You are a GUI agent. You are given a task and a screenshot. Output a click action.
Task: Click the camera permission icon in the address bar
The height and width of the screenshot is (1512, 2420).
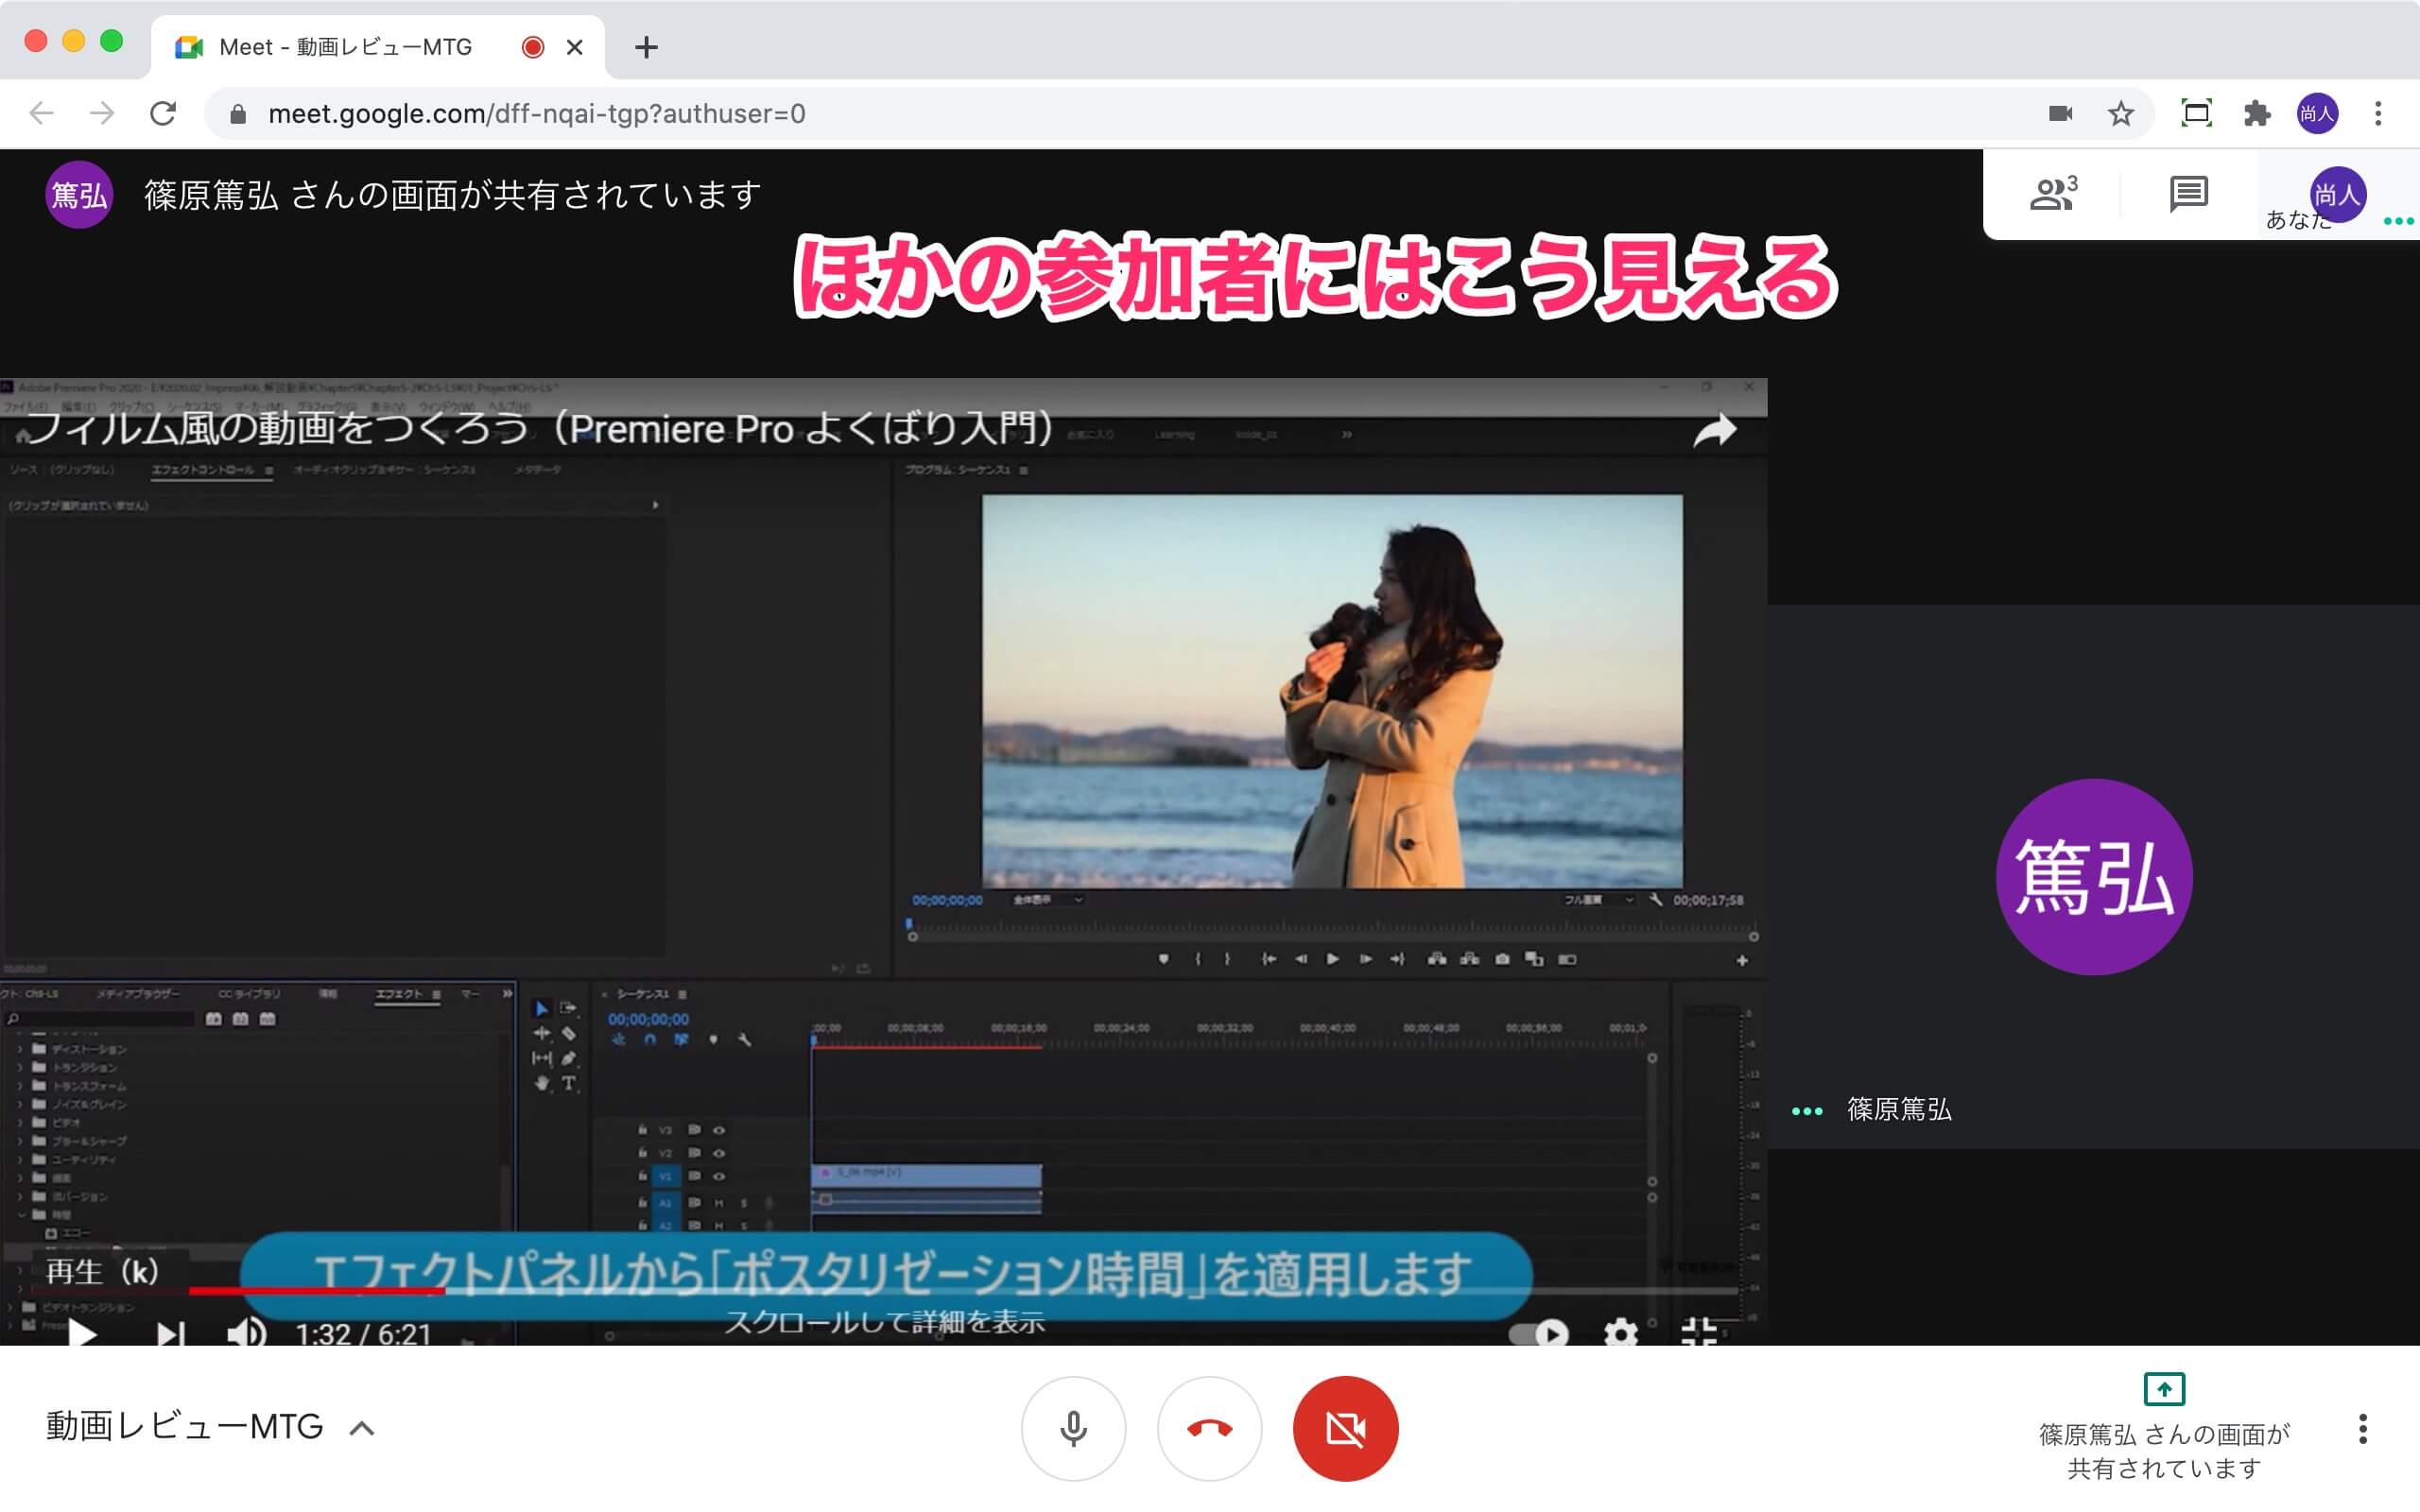point(2060,114)
